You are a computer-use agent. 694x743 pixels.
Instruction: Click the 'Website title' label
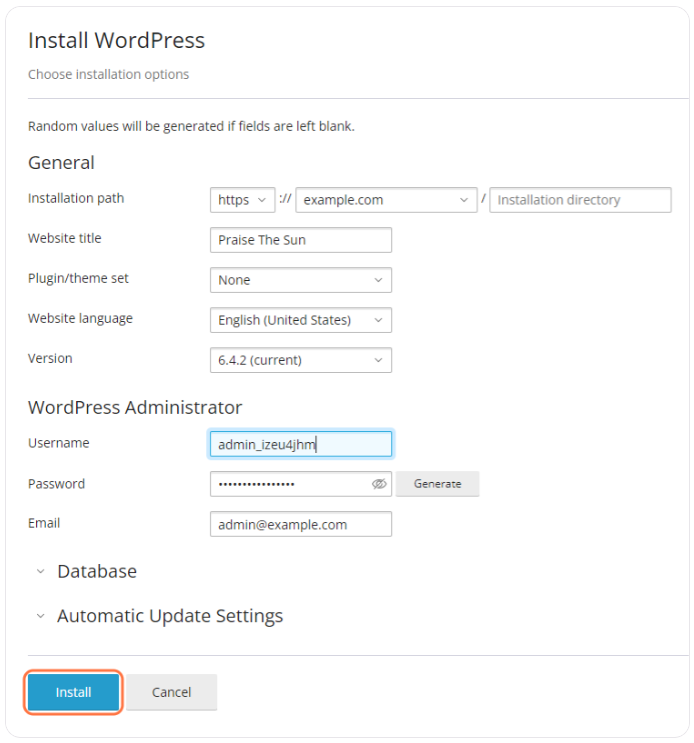click(64, 238)
